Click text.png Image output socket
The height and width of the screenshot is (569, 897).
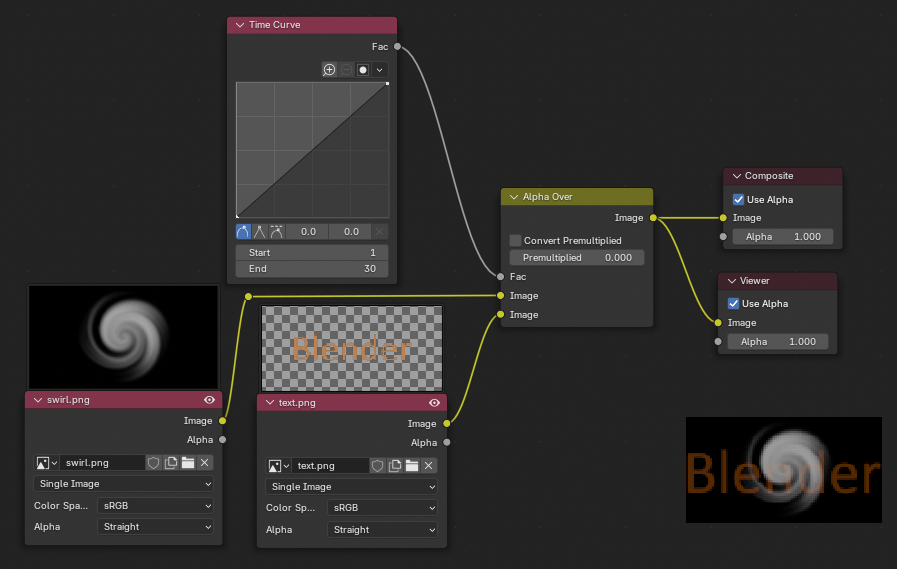tap(447, 424)
